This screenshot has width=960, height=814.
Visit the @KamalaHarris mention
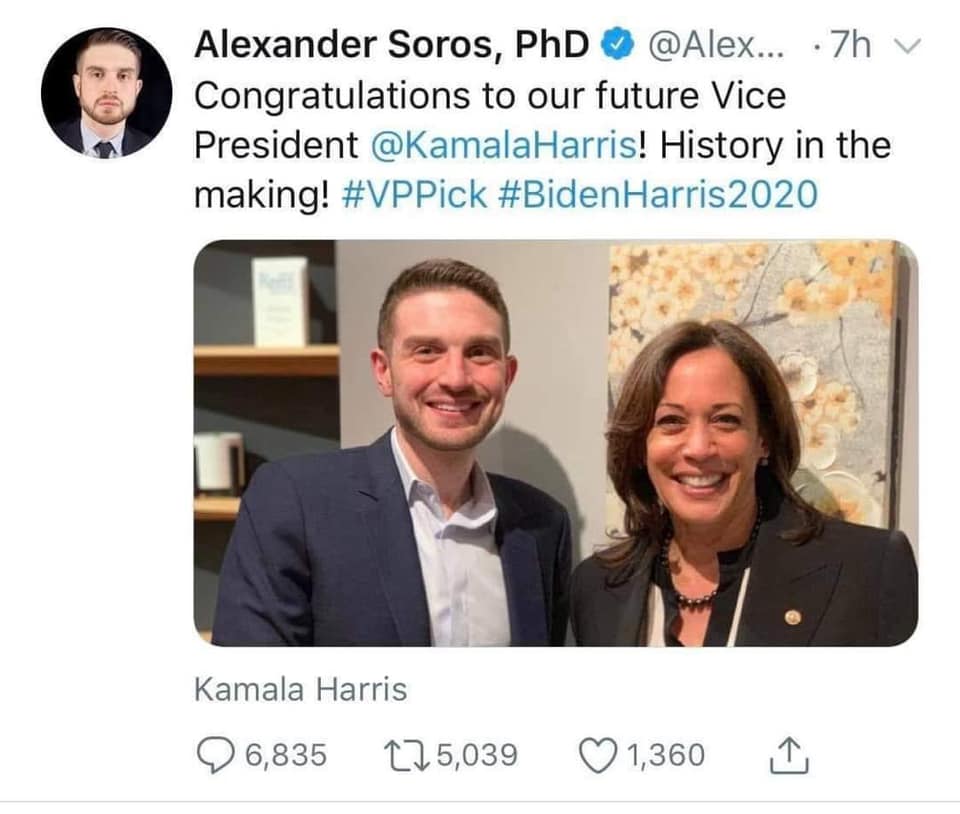(x=503, y=146)
